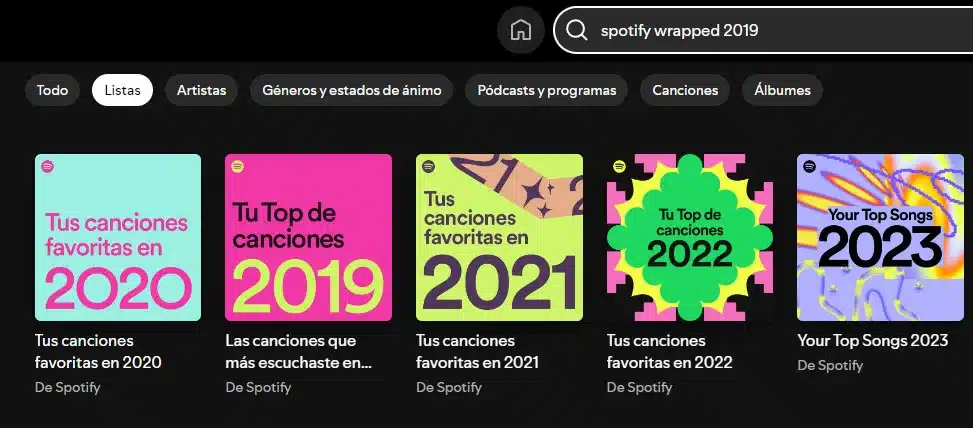Filter by Géneros y estados de ánimo
Image resolution: width=973 pixels, height=428 pixels.
point(351,90)
